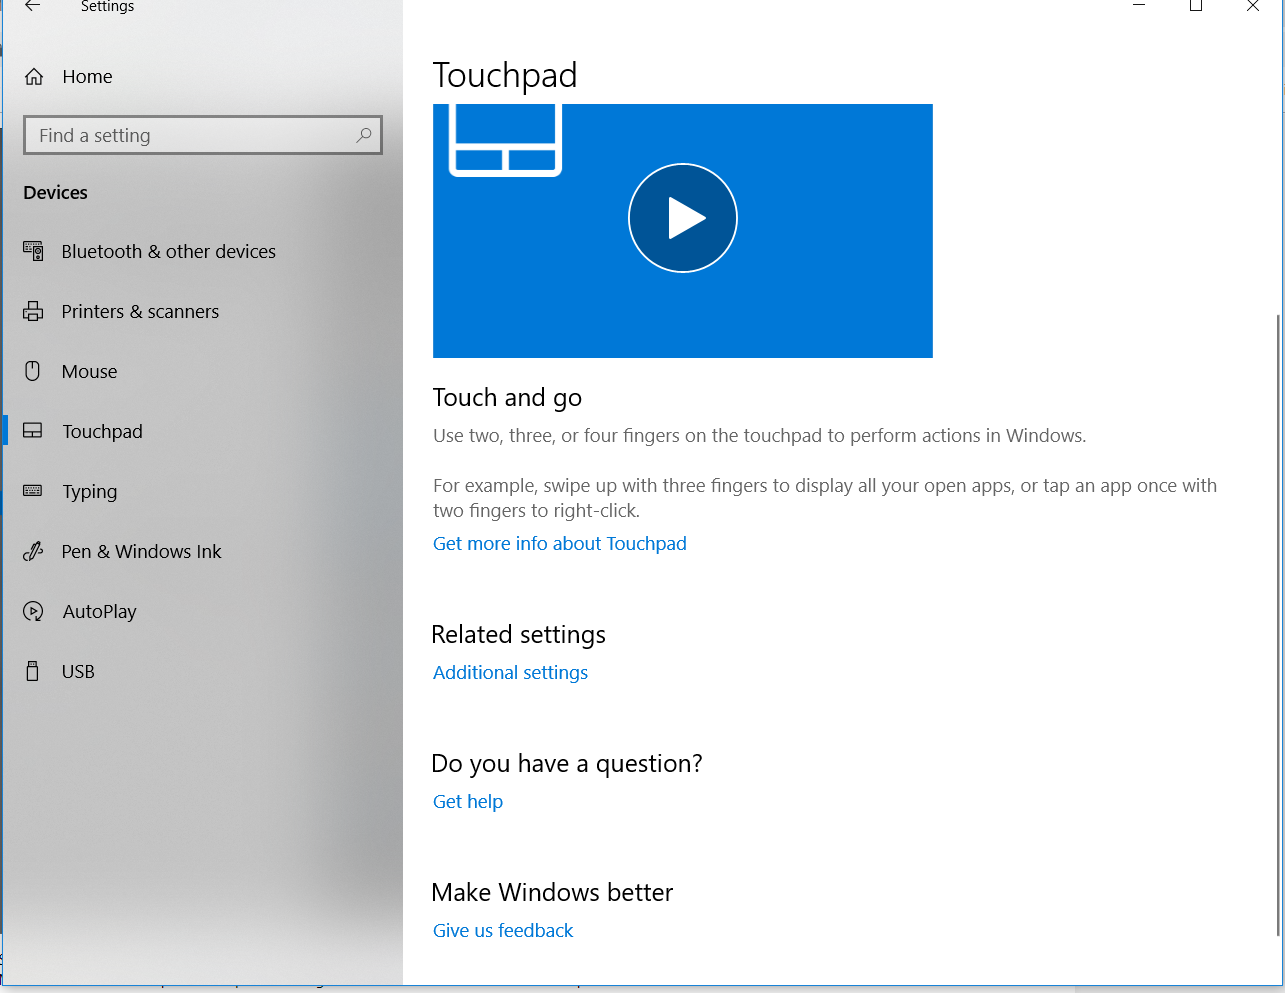Click the Touch and go heading
The image size is (1285, 993).
pyautogui.click(x=507, y=398)
